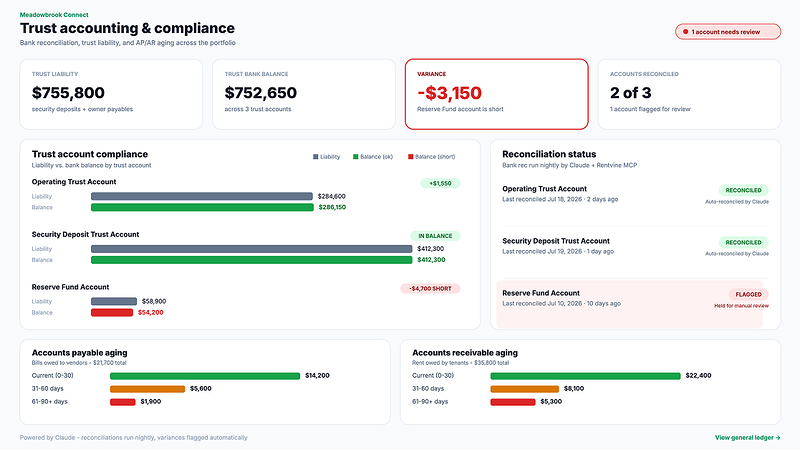
Task: Select Security Deposit Trust Account reconciliation row
Action: tap(635, 246)
